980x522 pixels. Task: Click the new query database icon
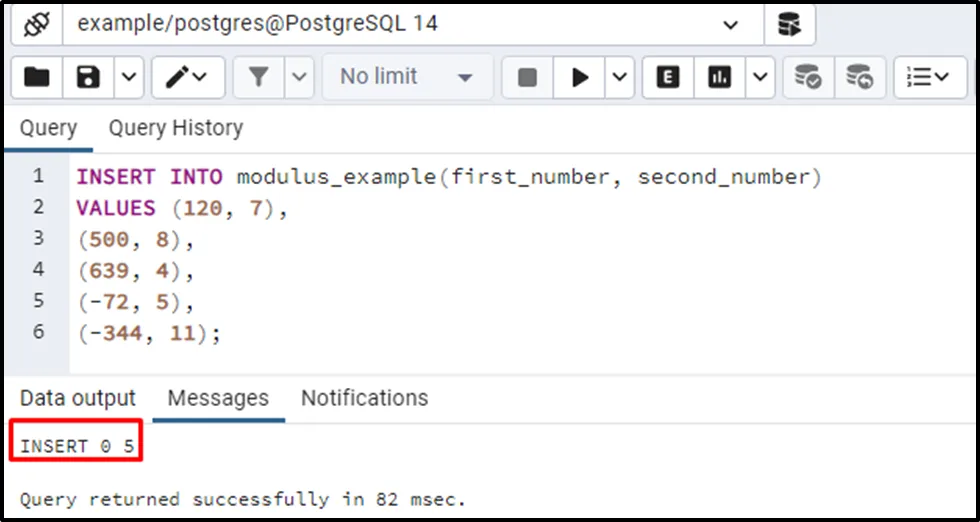pyautogui.click(x=790, y=24)
